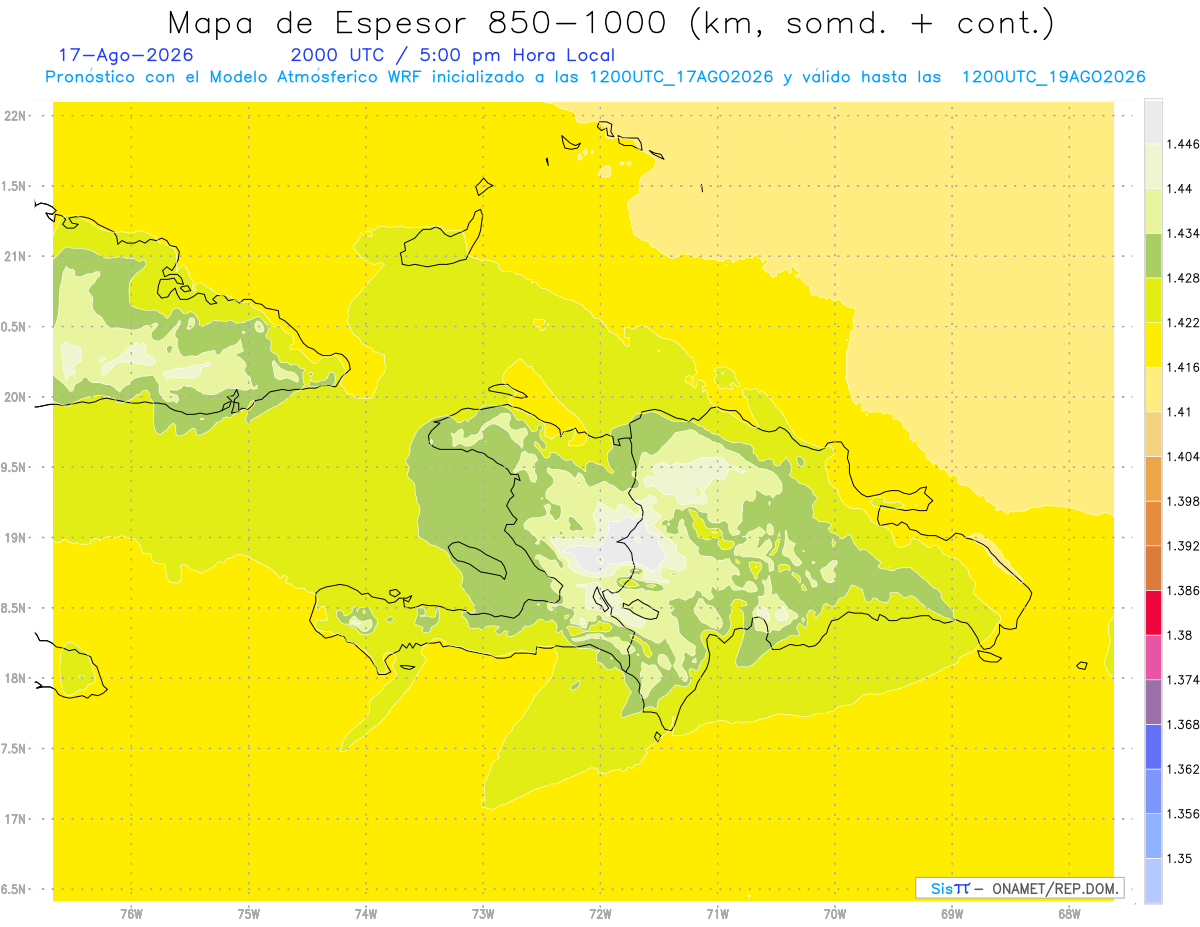Pick the bright yellow swatch between 1.416 and 1.422
This screenshot has height=927, width=1200.
coord(1153,344)
